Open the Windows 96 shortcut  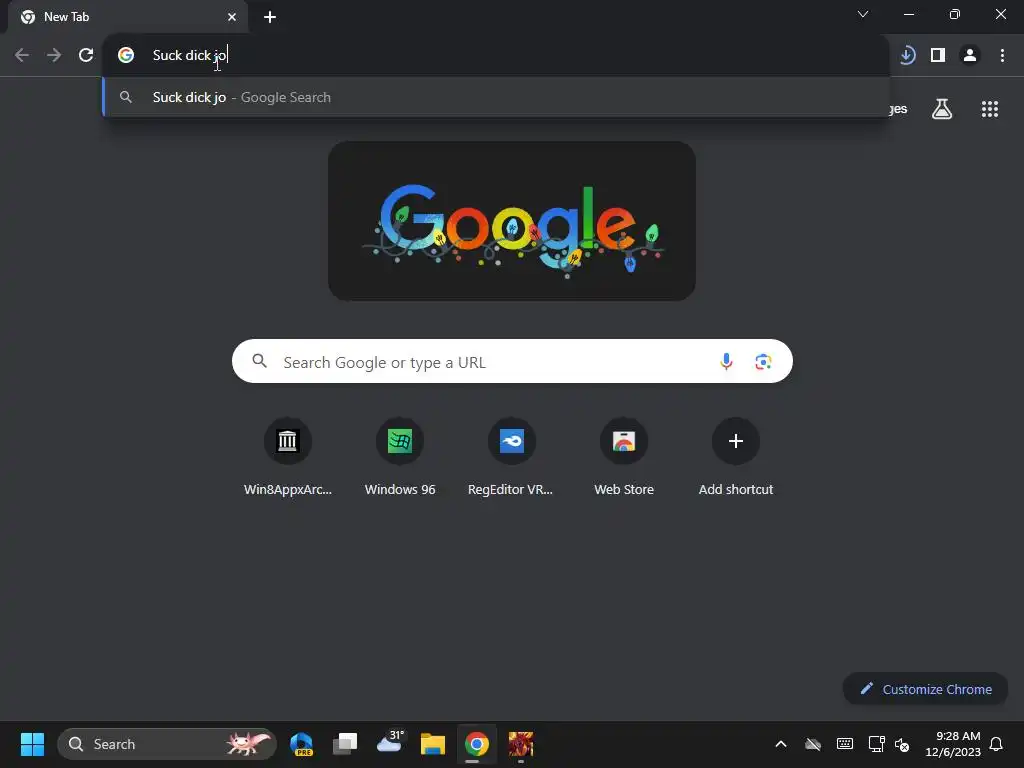pyautogui.click(x=400, y=457)
